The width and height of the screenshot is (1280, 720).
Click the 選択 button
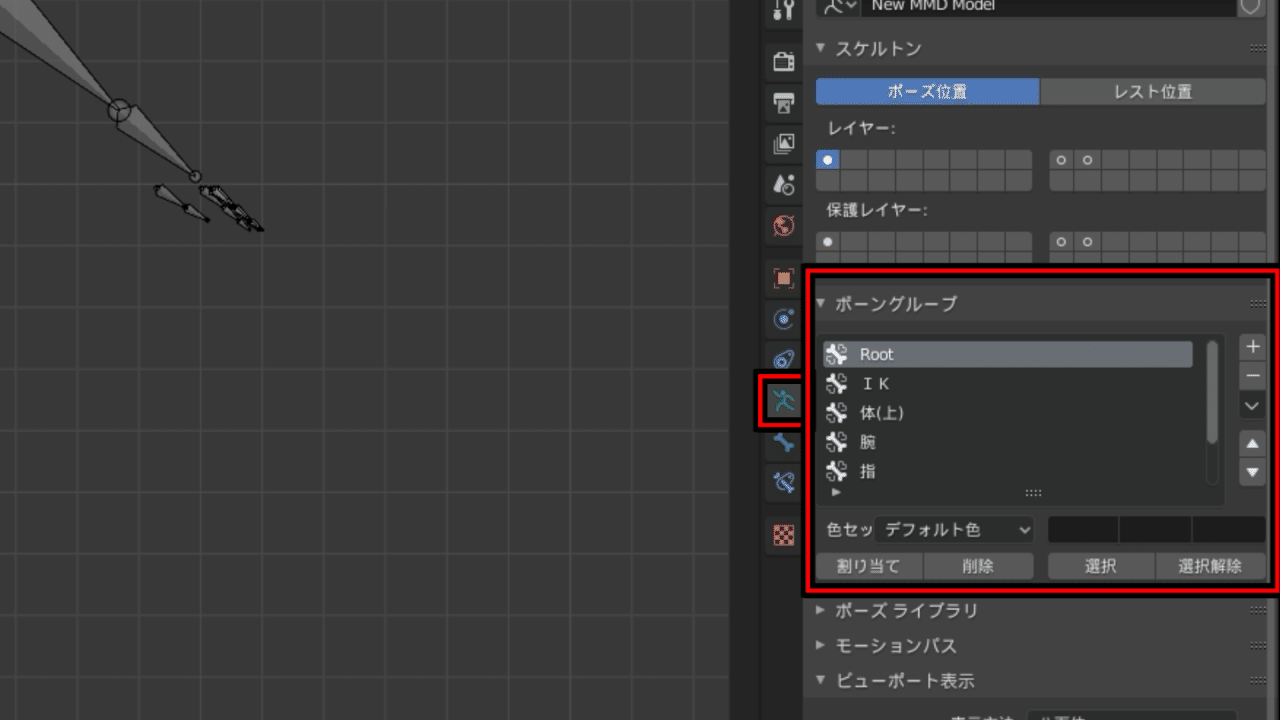(x=1101, y=566)
